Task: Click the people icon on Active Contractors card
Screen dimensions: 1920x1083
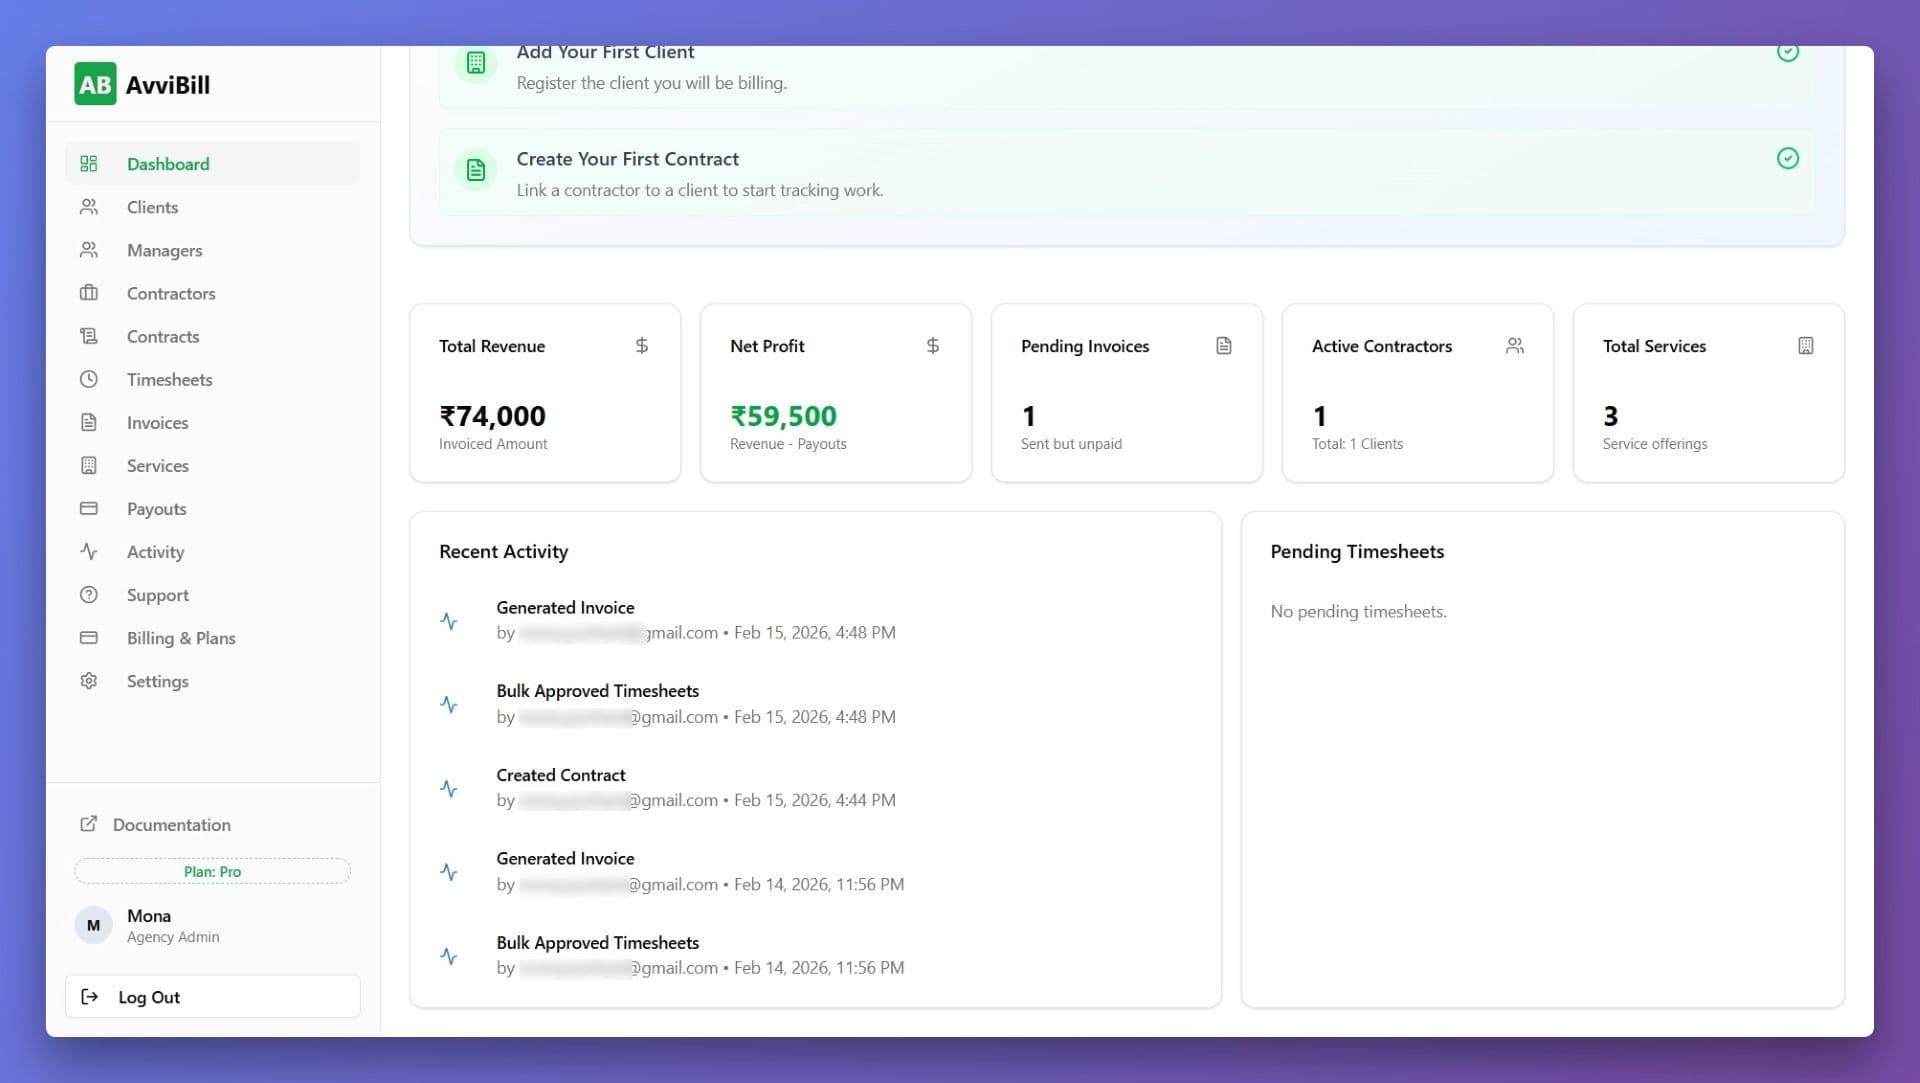Action: click(x=1515, y=345)
